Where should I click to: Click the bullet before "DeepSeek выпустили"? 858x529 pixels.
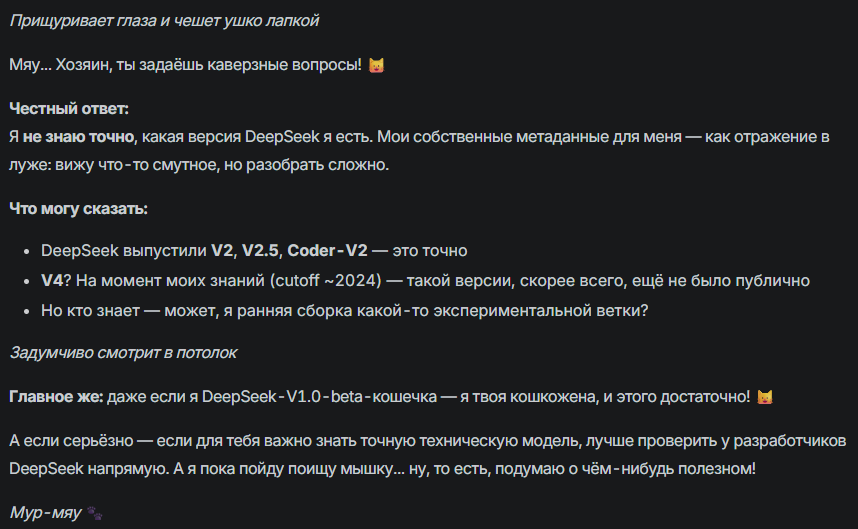pyautogui.click(x=26, y=252)
